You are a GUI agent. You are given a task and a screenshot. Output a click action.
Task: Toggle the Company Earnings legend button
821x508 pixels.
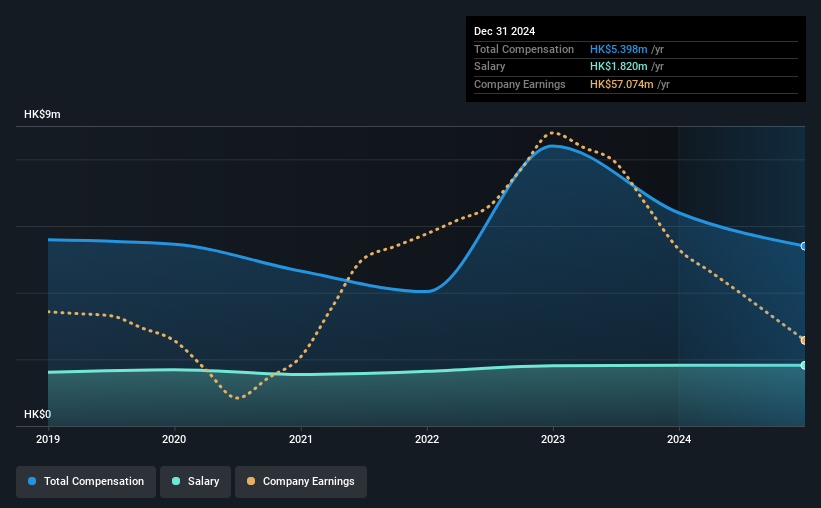tap(301, 482)
